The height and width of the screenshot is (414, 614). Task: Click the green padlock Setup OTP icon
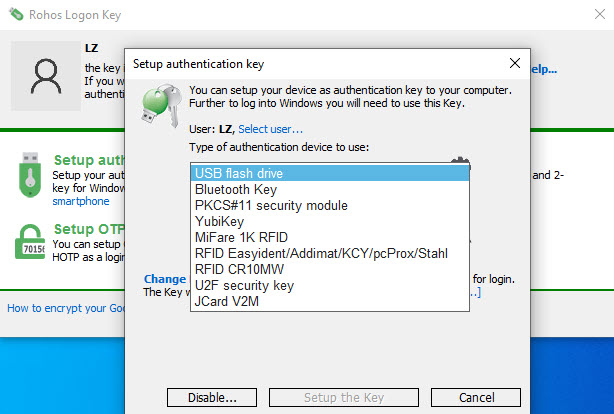pos(30,242)
